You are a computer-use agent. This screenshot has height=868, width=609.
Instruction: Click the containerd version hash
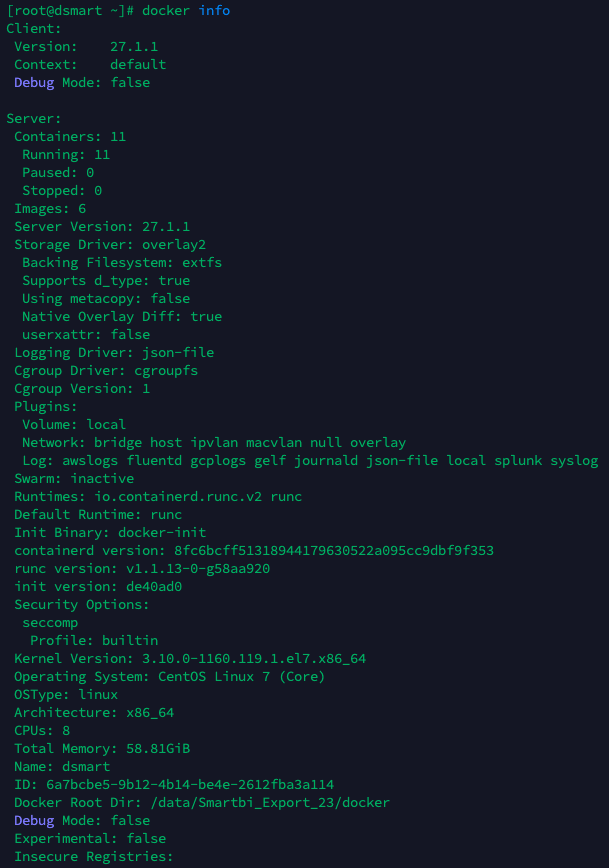click(x=334, y=550)
